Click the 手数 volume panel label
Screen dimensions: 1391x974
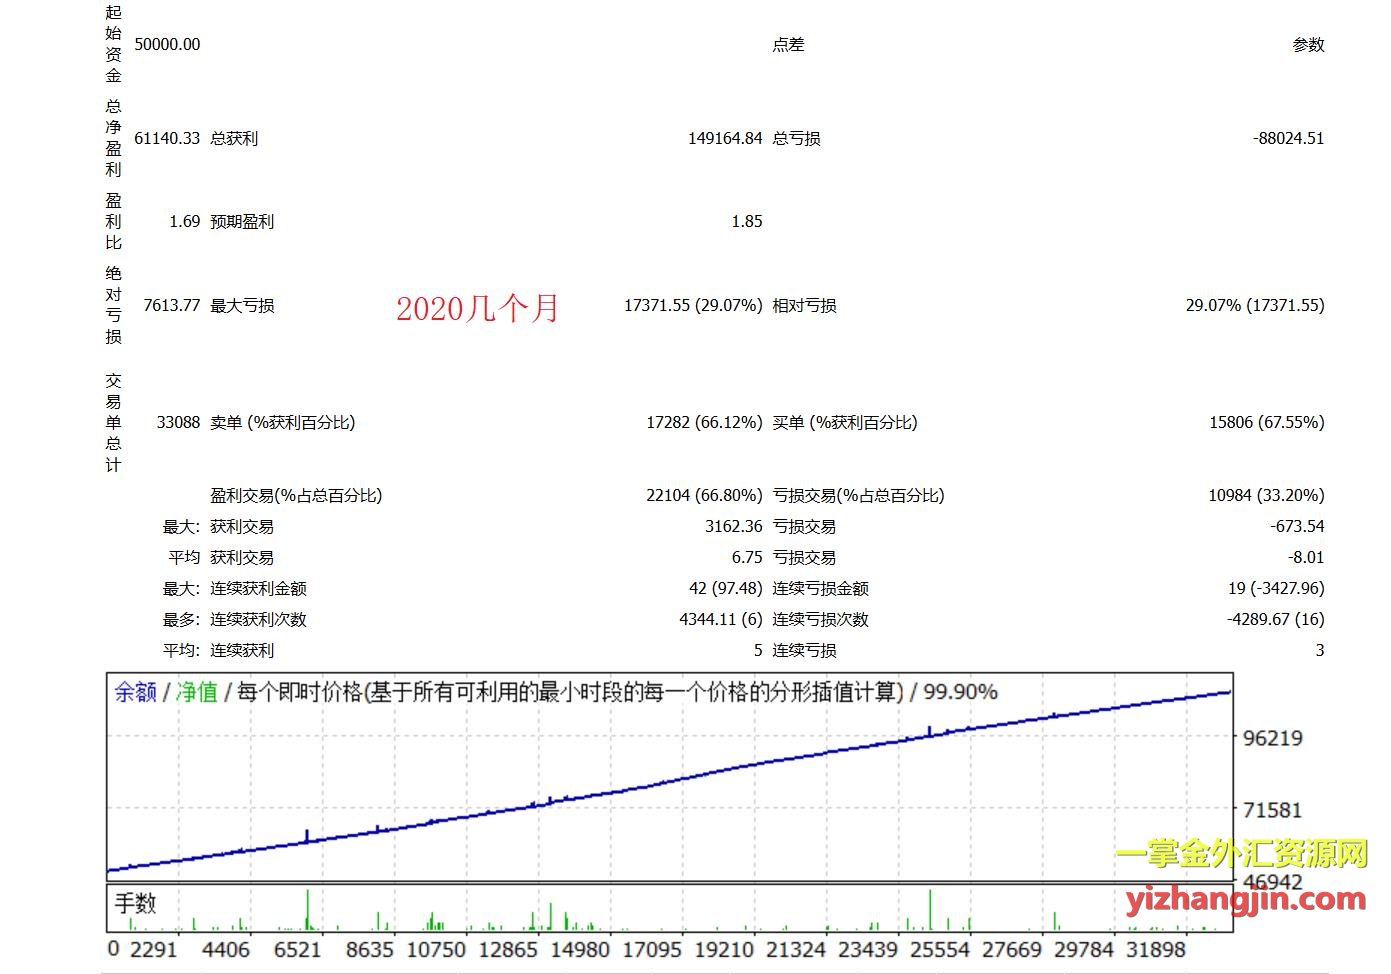pyautogui.click(x=136, y=903)
